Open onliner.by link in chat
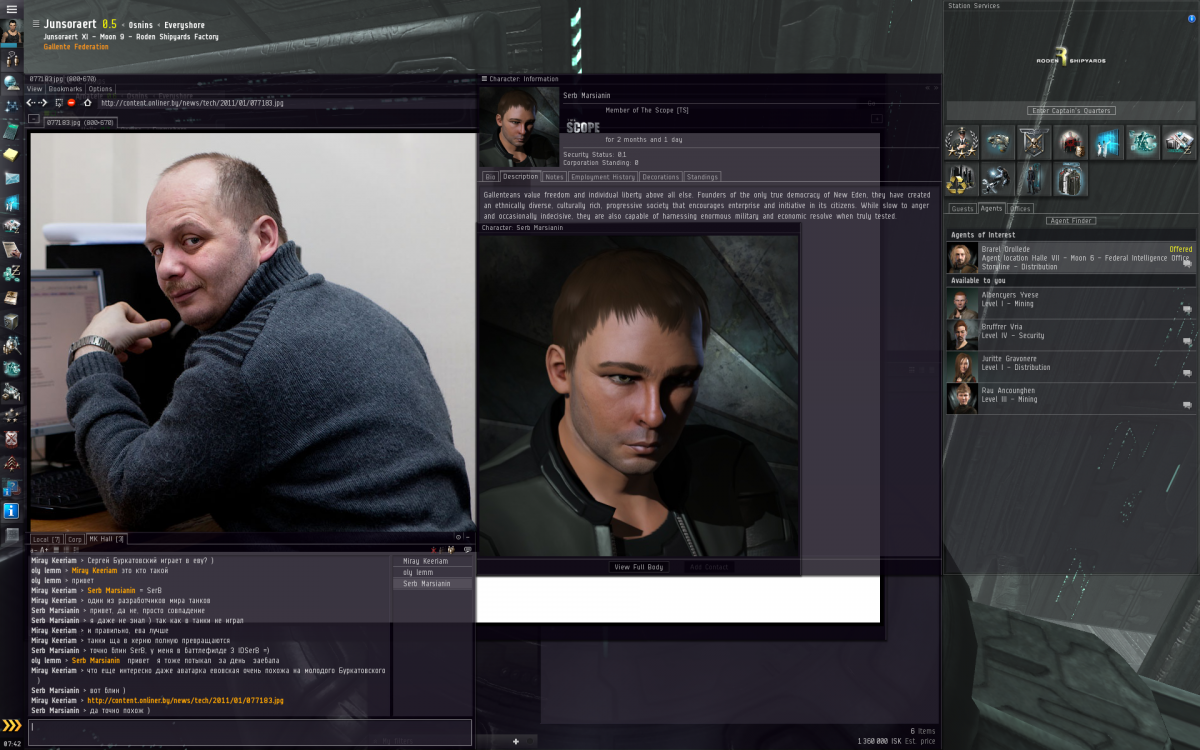1200x750 pixels. tap(185, 701)
